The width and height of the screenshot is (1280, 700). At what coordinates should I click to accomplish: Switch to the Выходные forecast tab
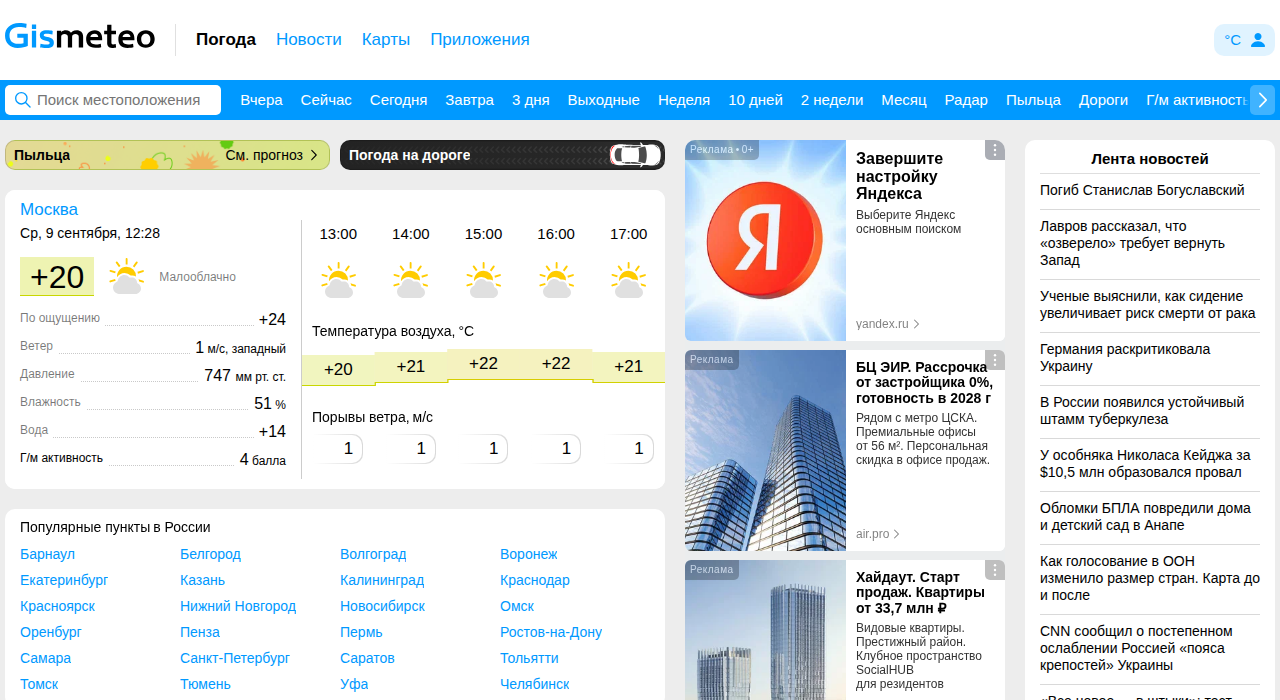[x=604, y=100]
